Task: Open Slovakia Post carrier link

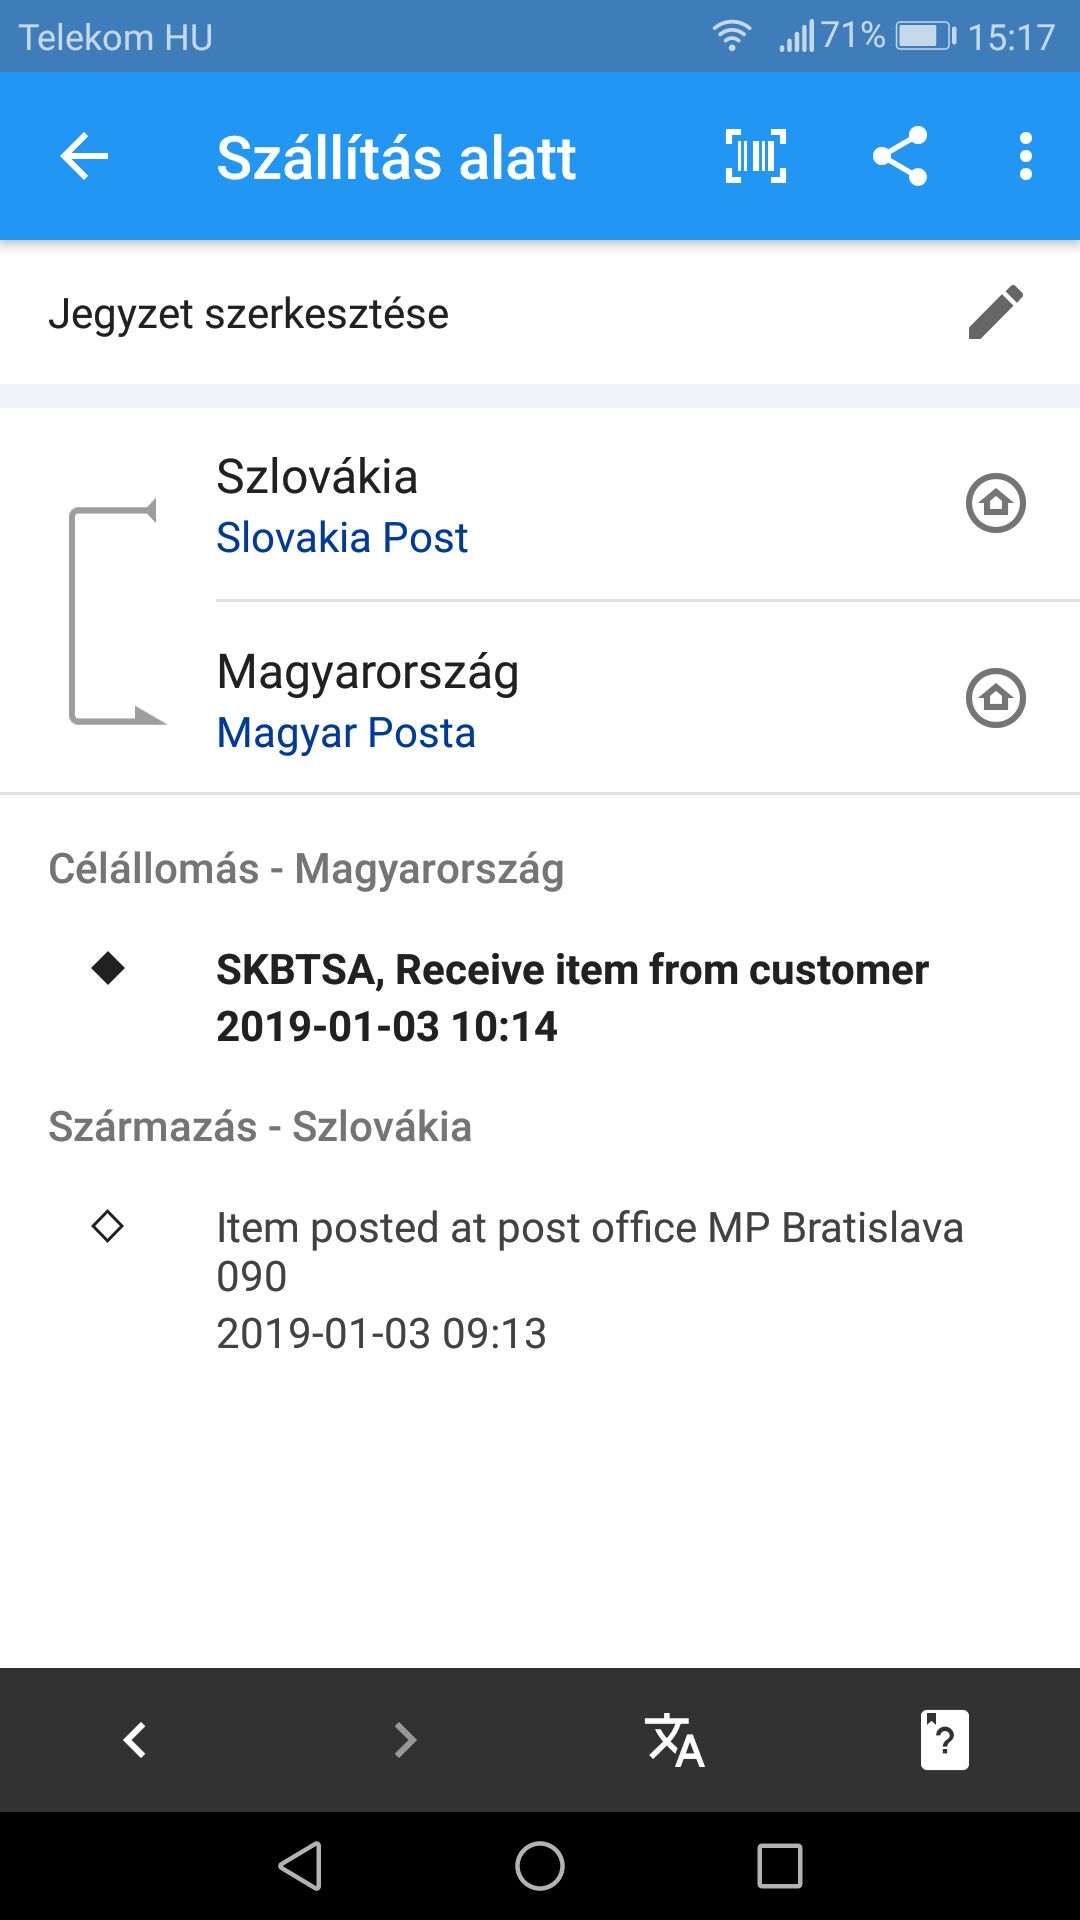Action: (x=342, y=538)
